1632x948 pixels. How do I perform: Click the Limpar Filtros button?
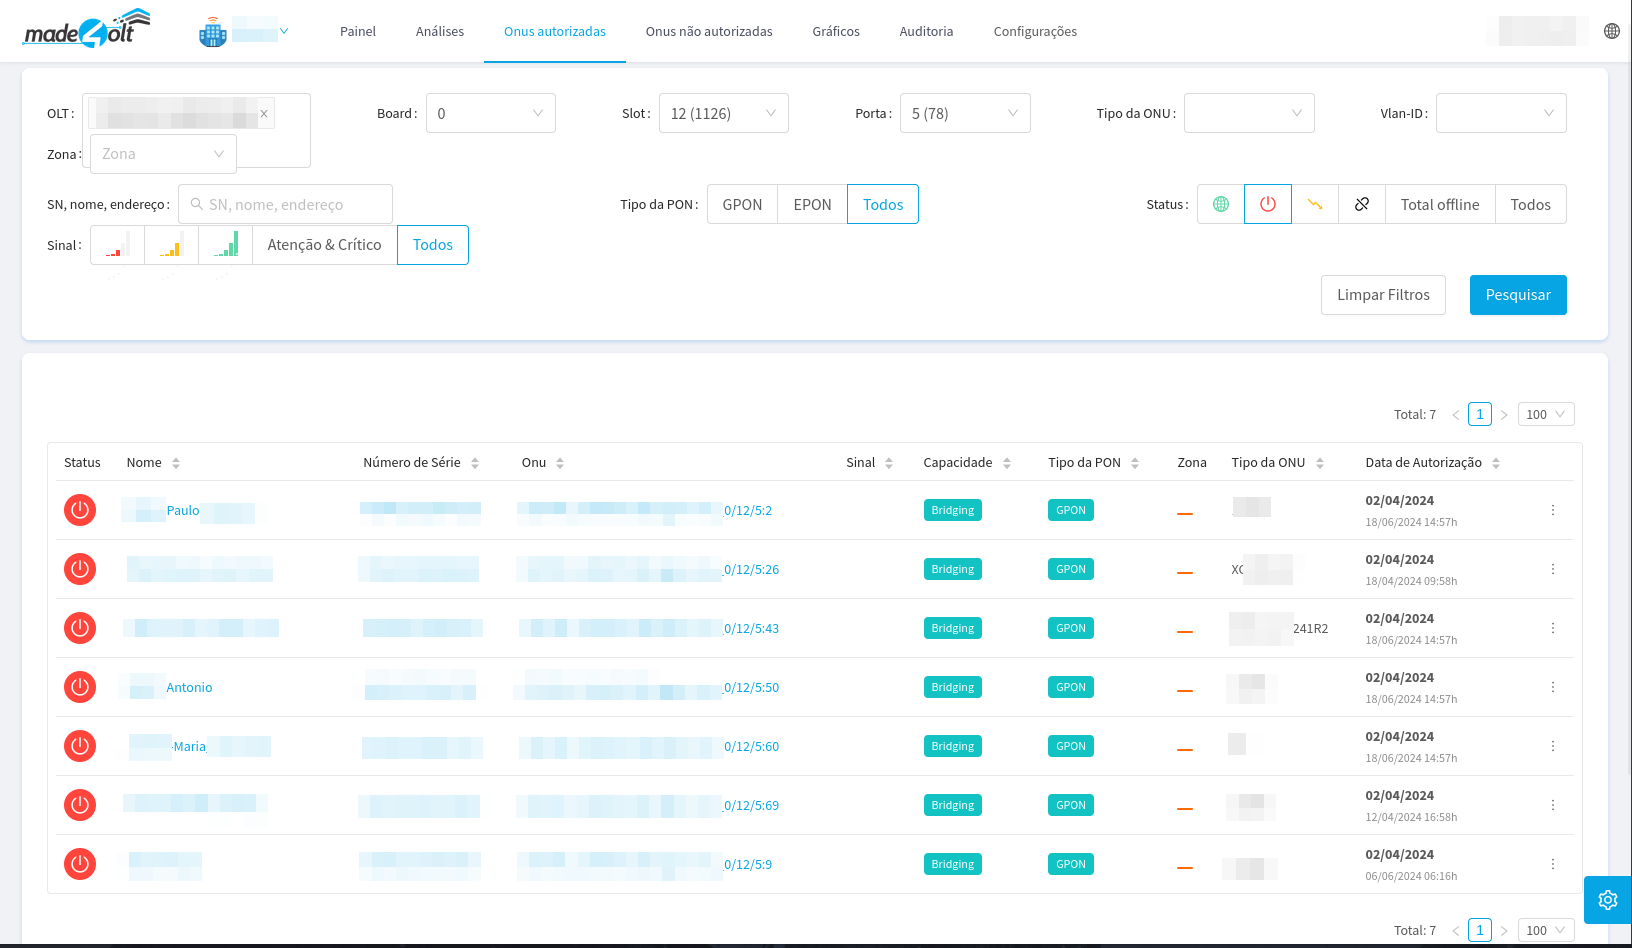click(x=1383, y=295)
